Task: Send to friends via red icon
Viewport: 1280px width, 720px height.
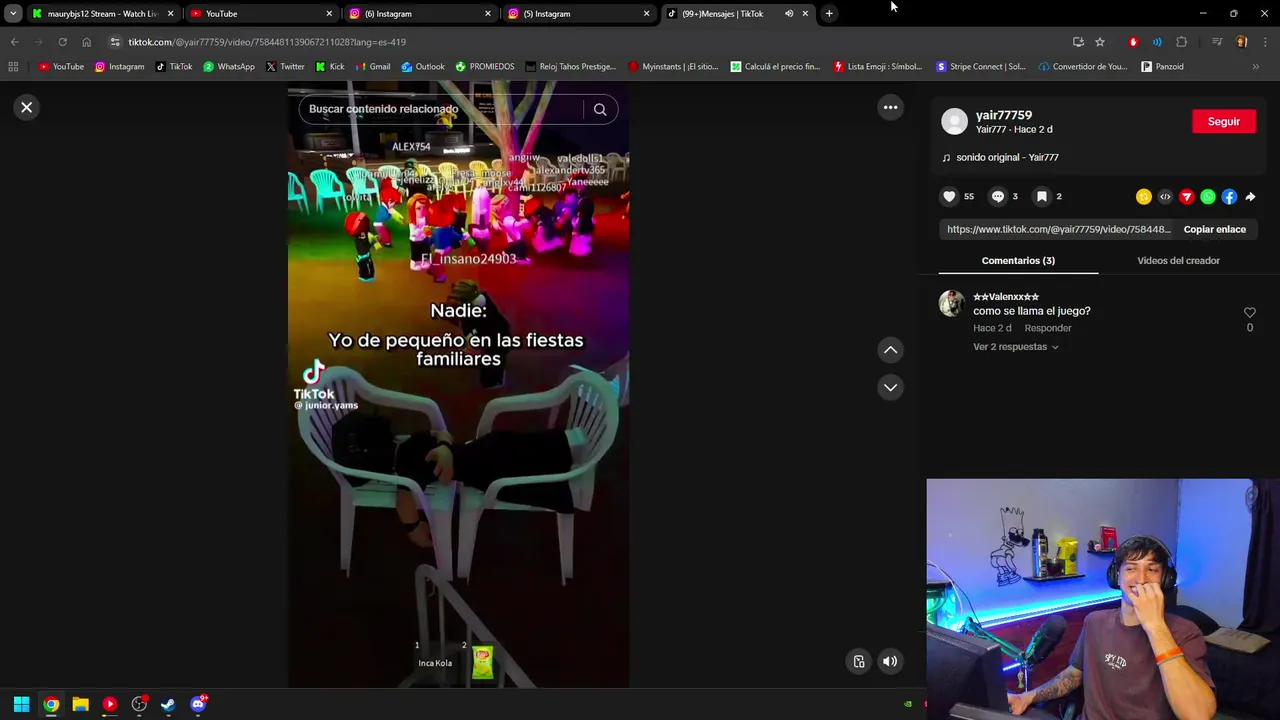Action: pyautogui.click(x=1186, y=197)
